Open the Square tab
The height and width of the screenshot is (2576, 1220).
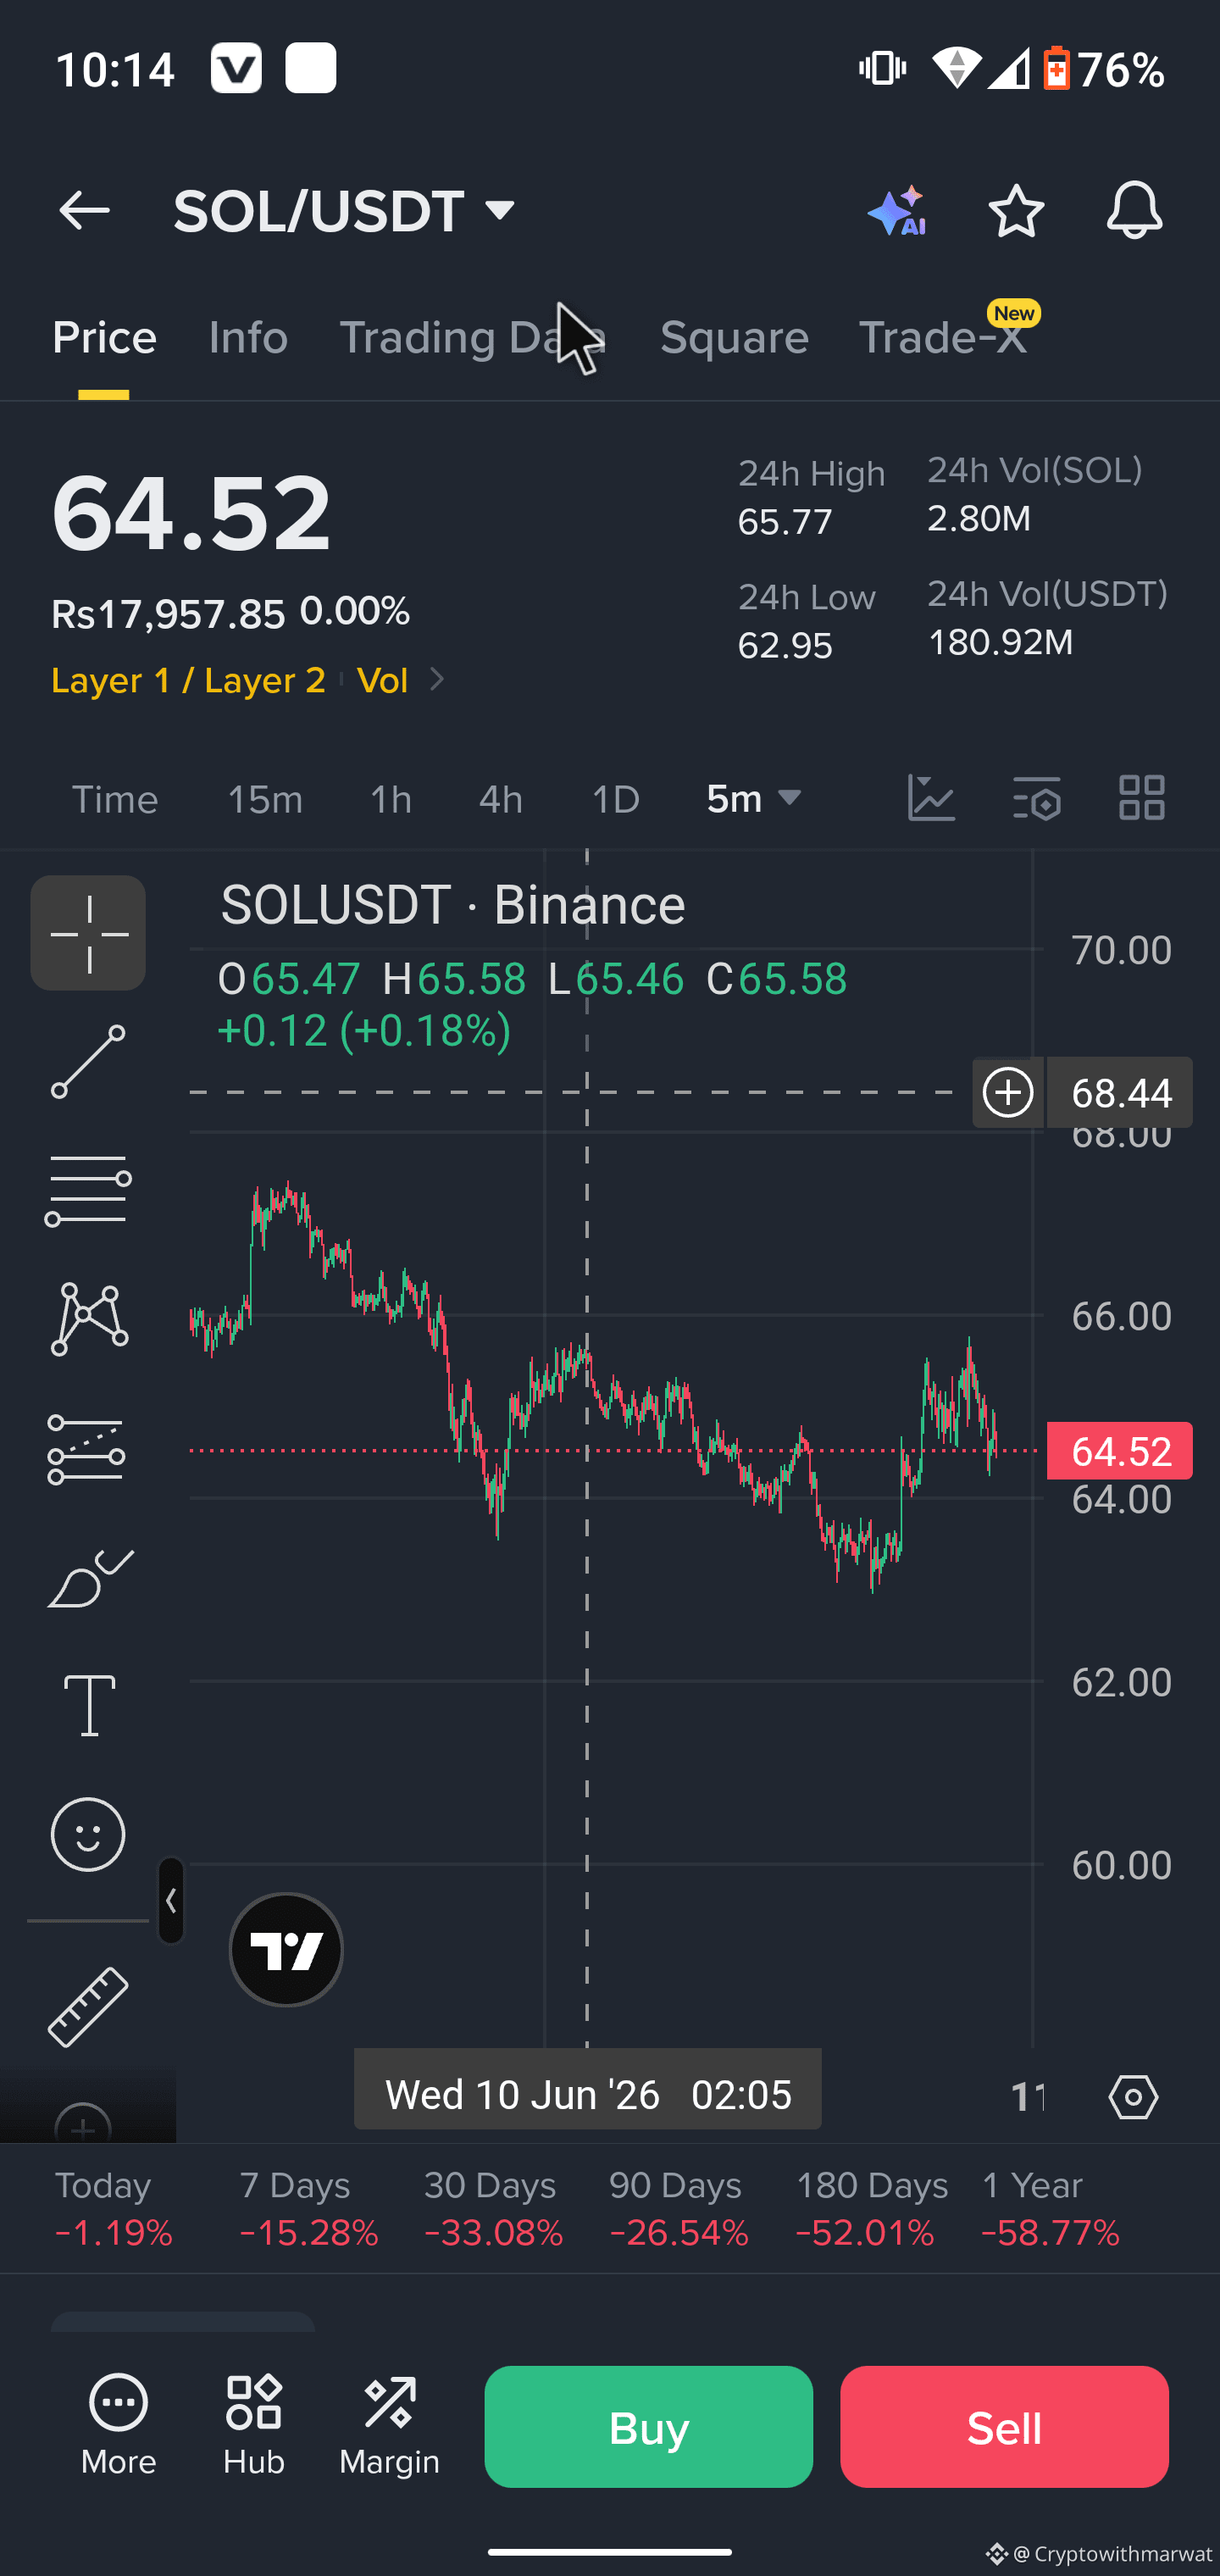pyautogui.click(x=734, y=338)
